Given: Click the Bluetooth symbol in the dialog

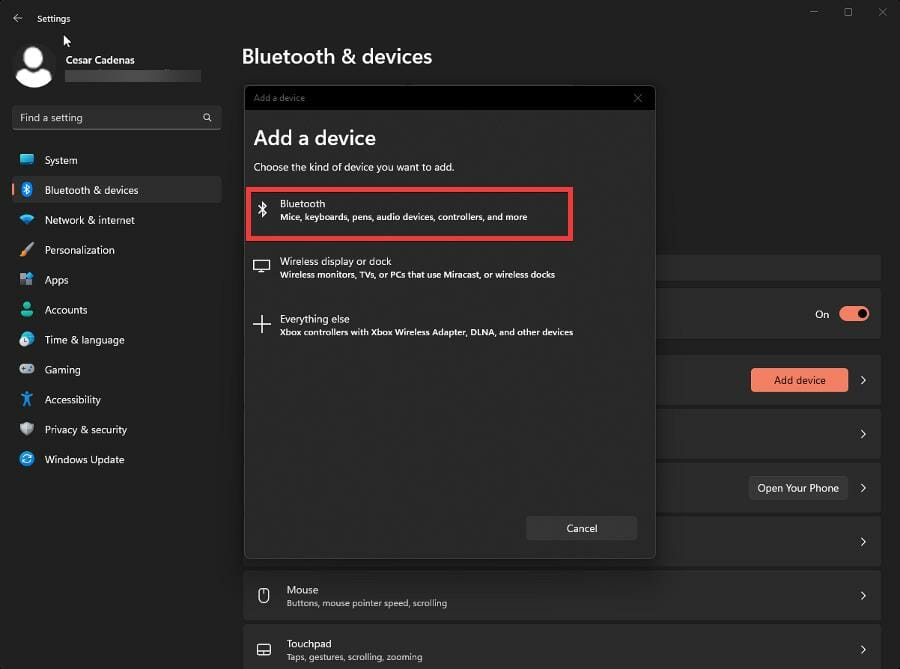Looking at the screenshot, I should tap(262, 210).
